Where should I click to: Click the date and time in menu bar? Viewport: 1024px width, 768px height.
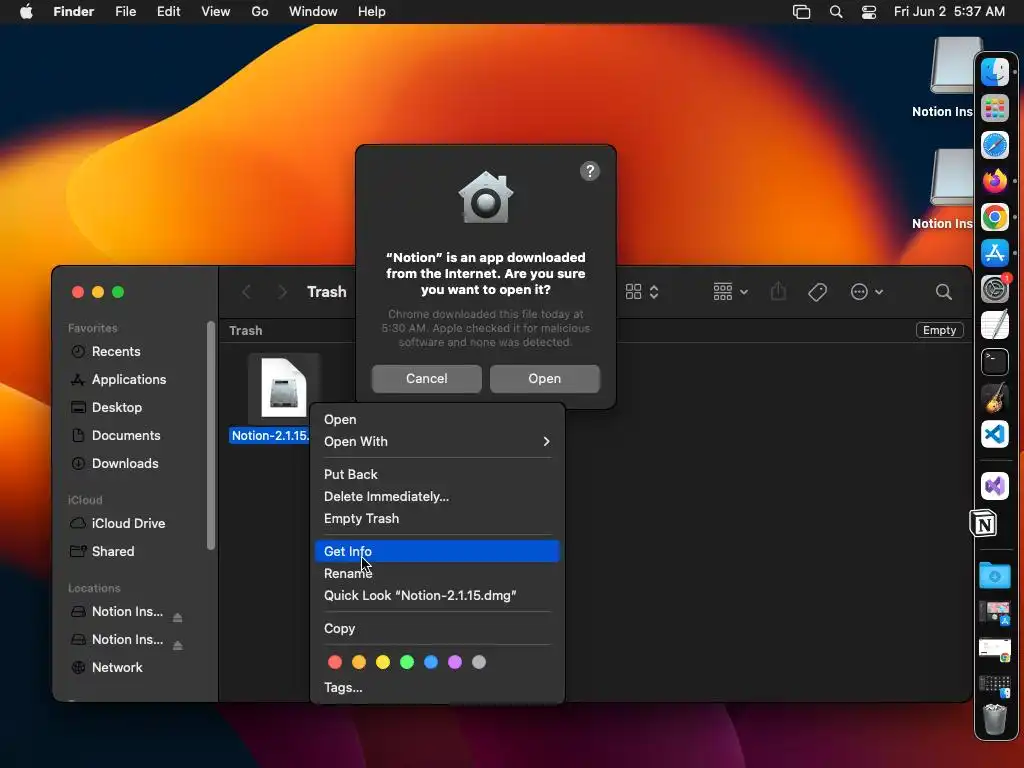coord(949,12)
